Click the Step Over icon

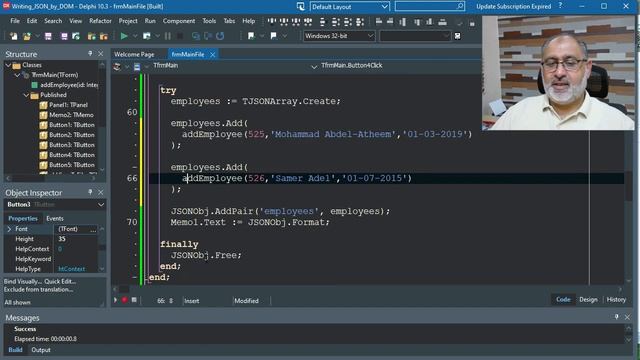click(208, 36)
